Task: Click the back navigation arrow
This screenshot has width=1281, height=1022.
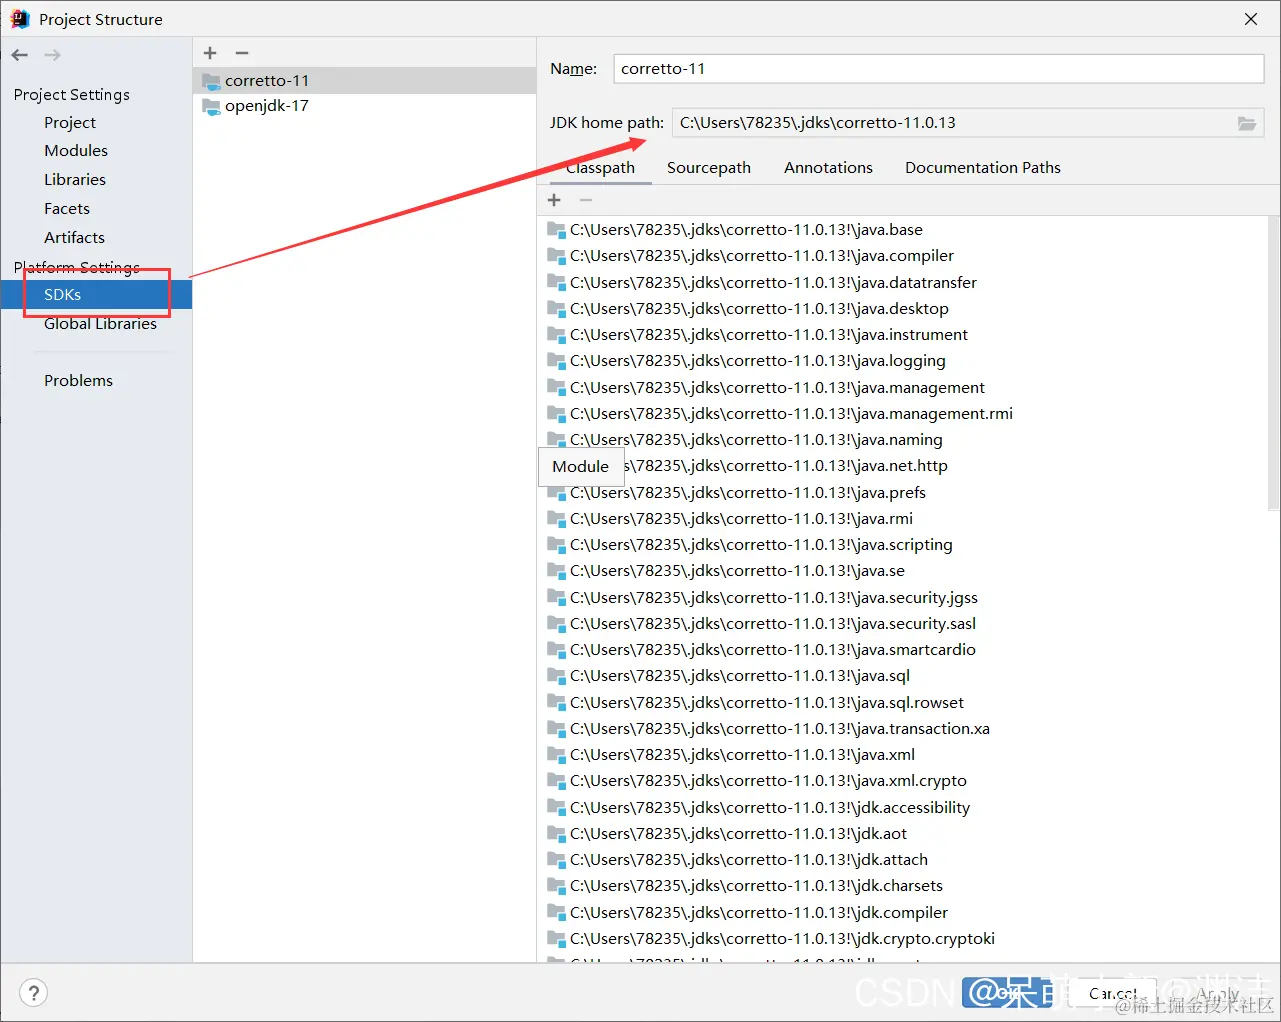Action: (20, 55)
